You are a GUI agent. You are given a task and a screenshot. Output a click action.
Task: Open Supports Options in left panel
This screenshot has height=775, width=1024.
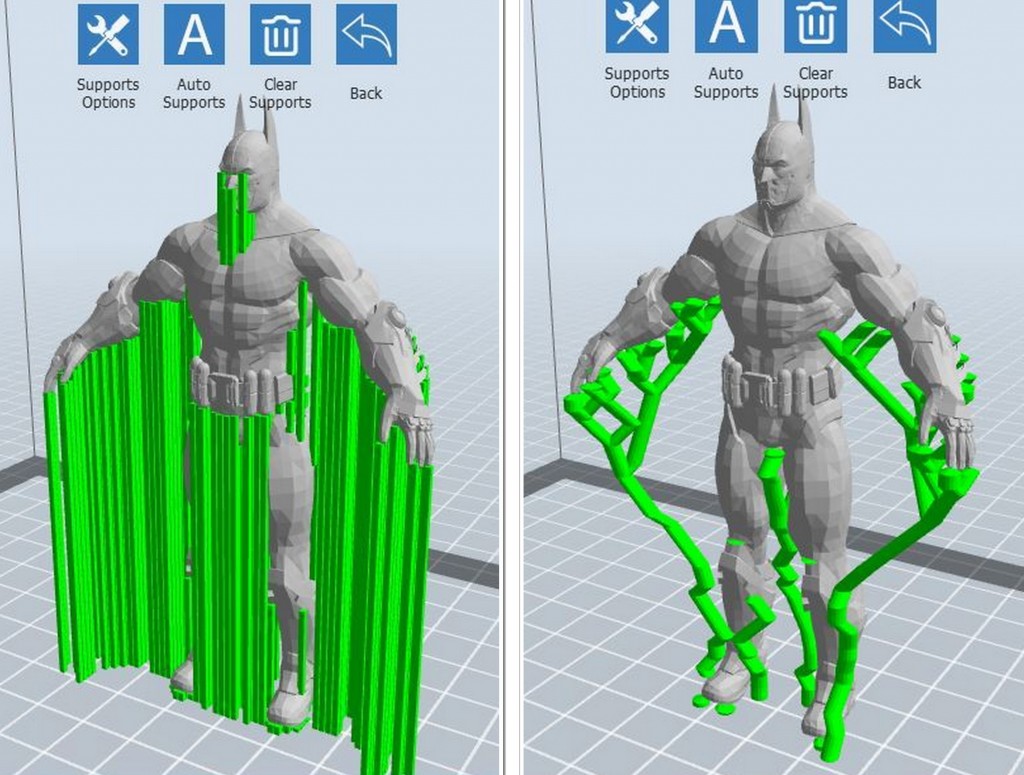click(x=108, y=34)
